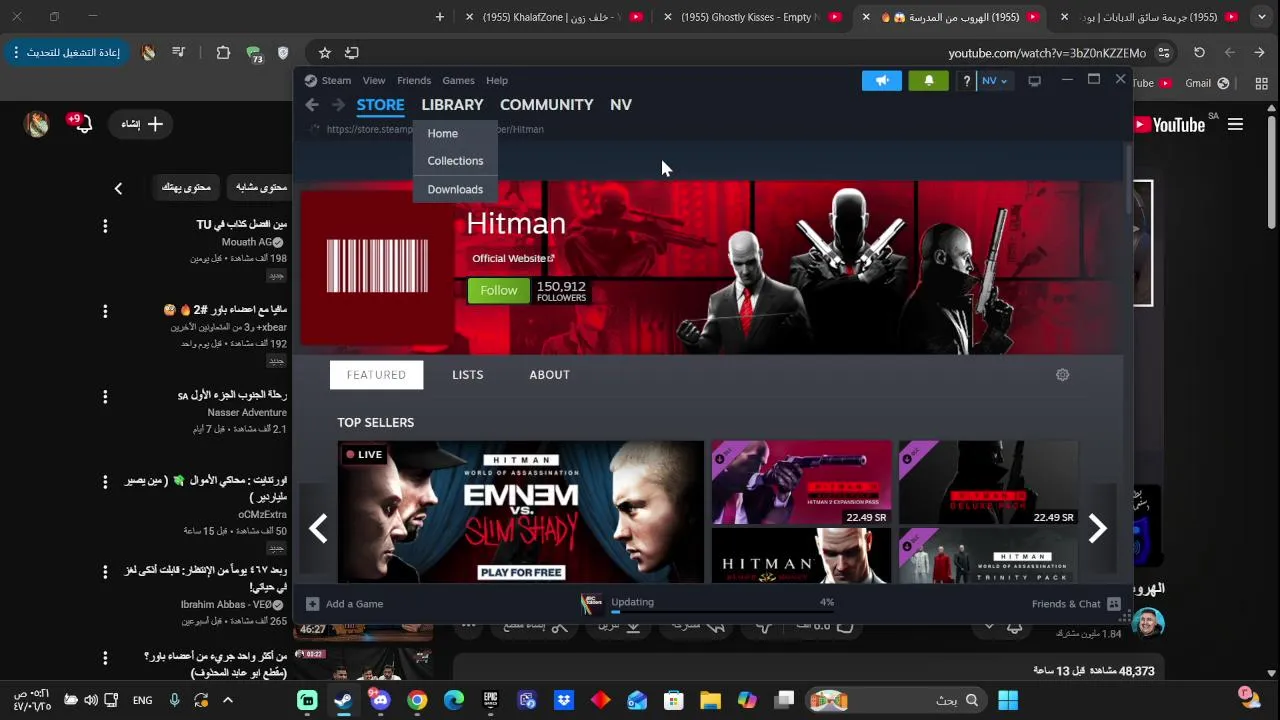This screenshot has width=1280, height=720.
Task: Open Steam help question mark icon
Action: tap(966, 81)
